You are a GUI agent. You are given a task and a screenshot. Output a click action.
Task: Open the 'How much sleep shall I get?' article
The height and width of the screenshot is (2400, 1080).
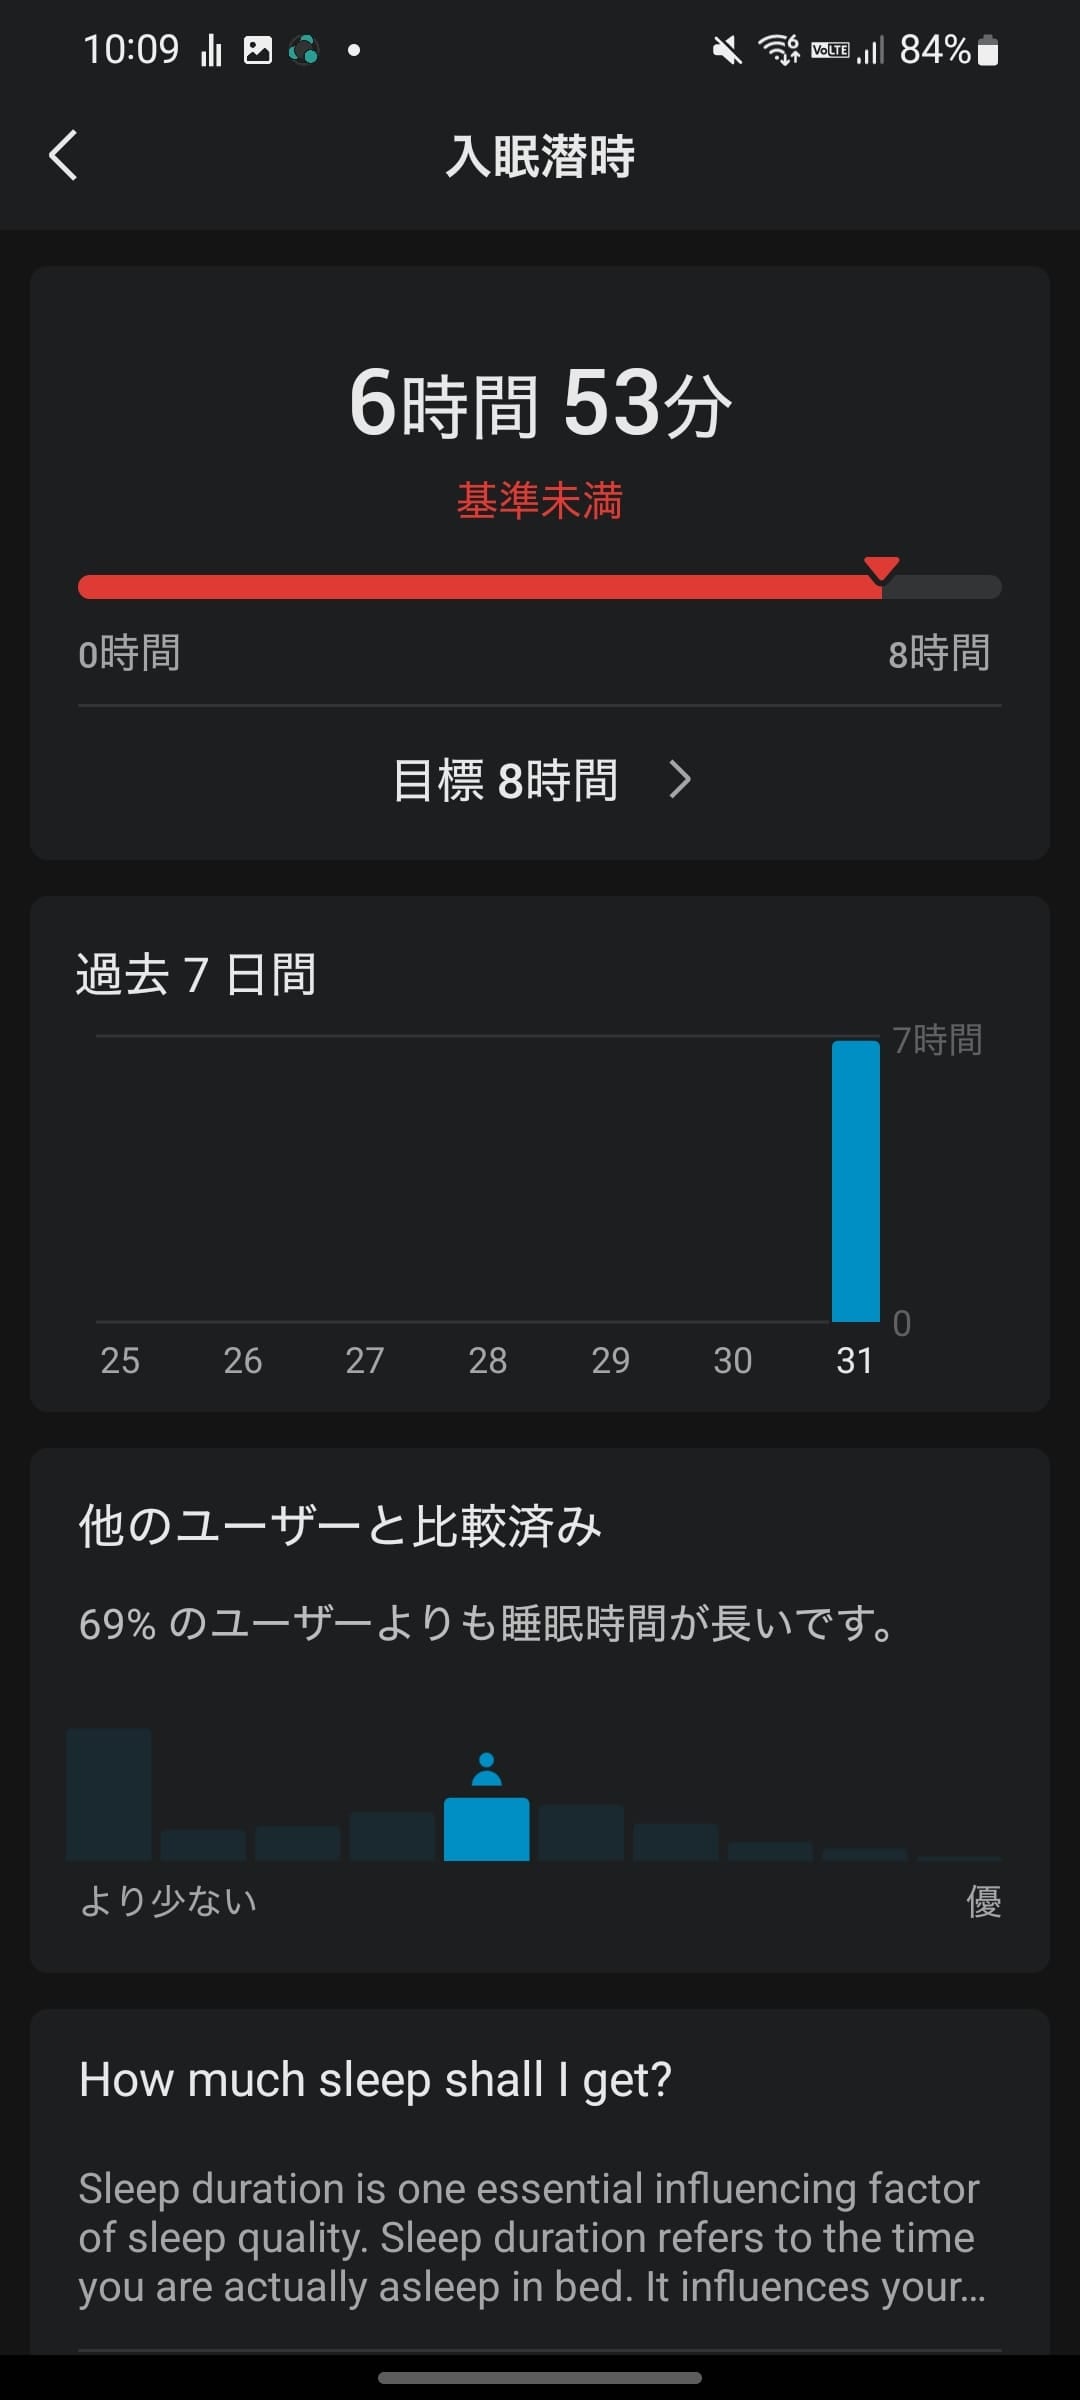375,2080
